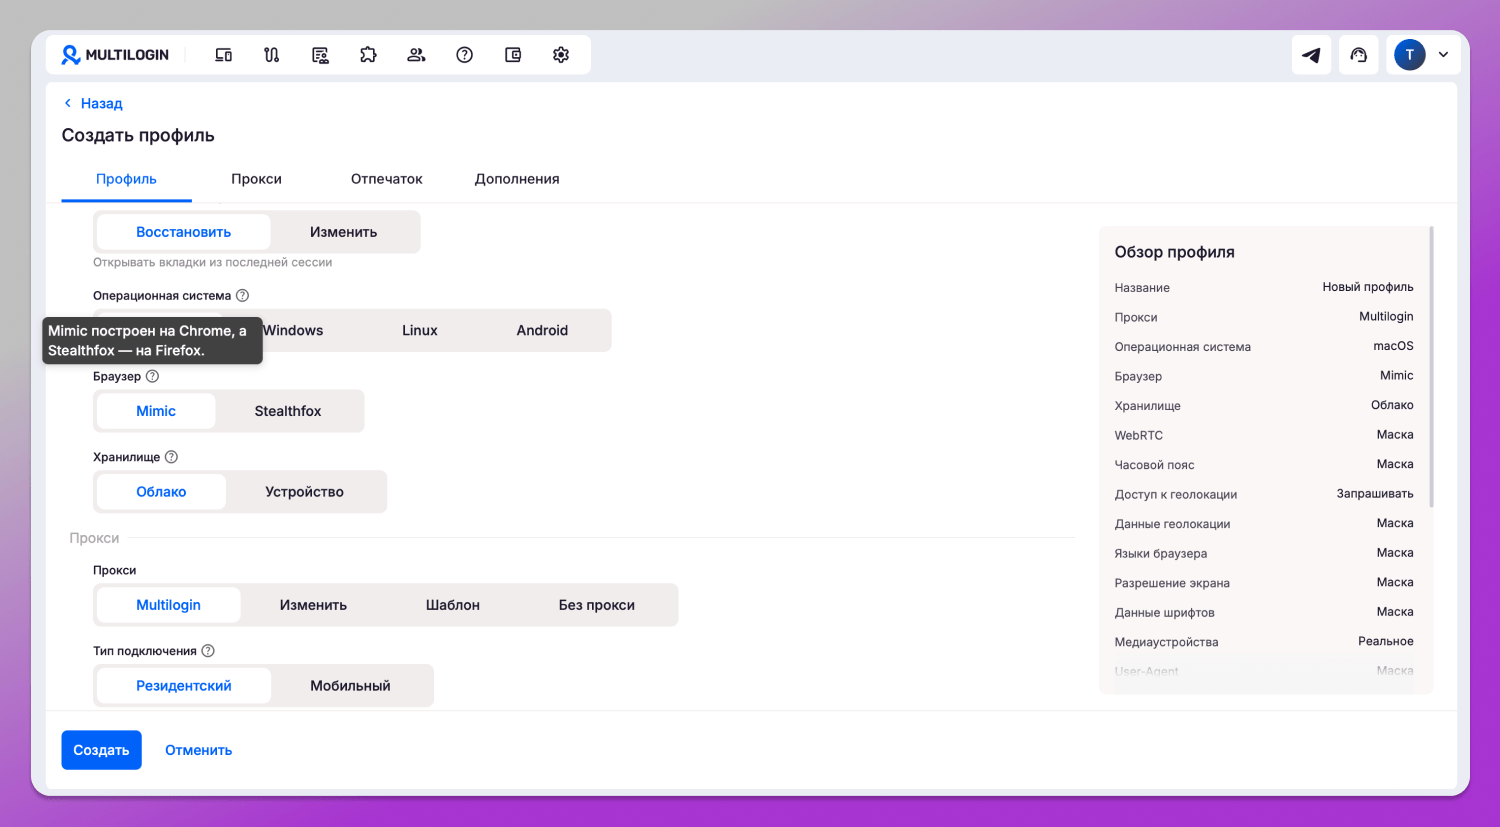Select the Шаблон proxy option
This screenshot has height=827, width=1500.
pos(453,605)
